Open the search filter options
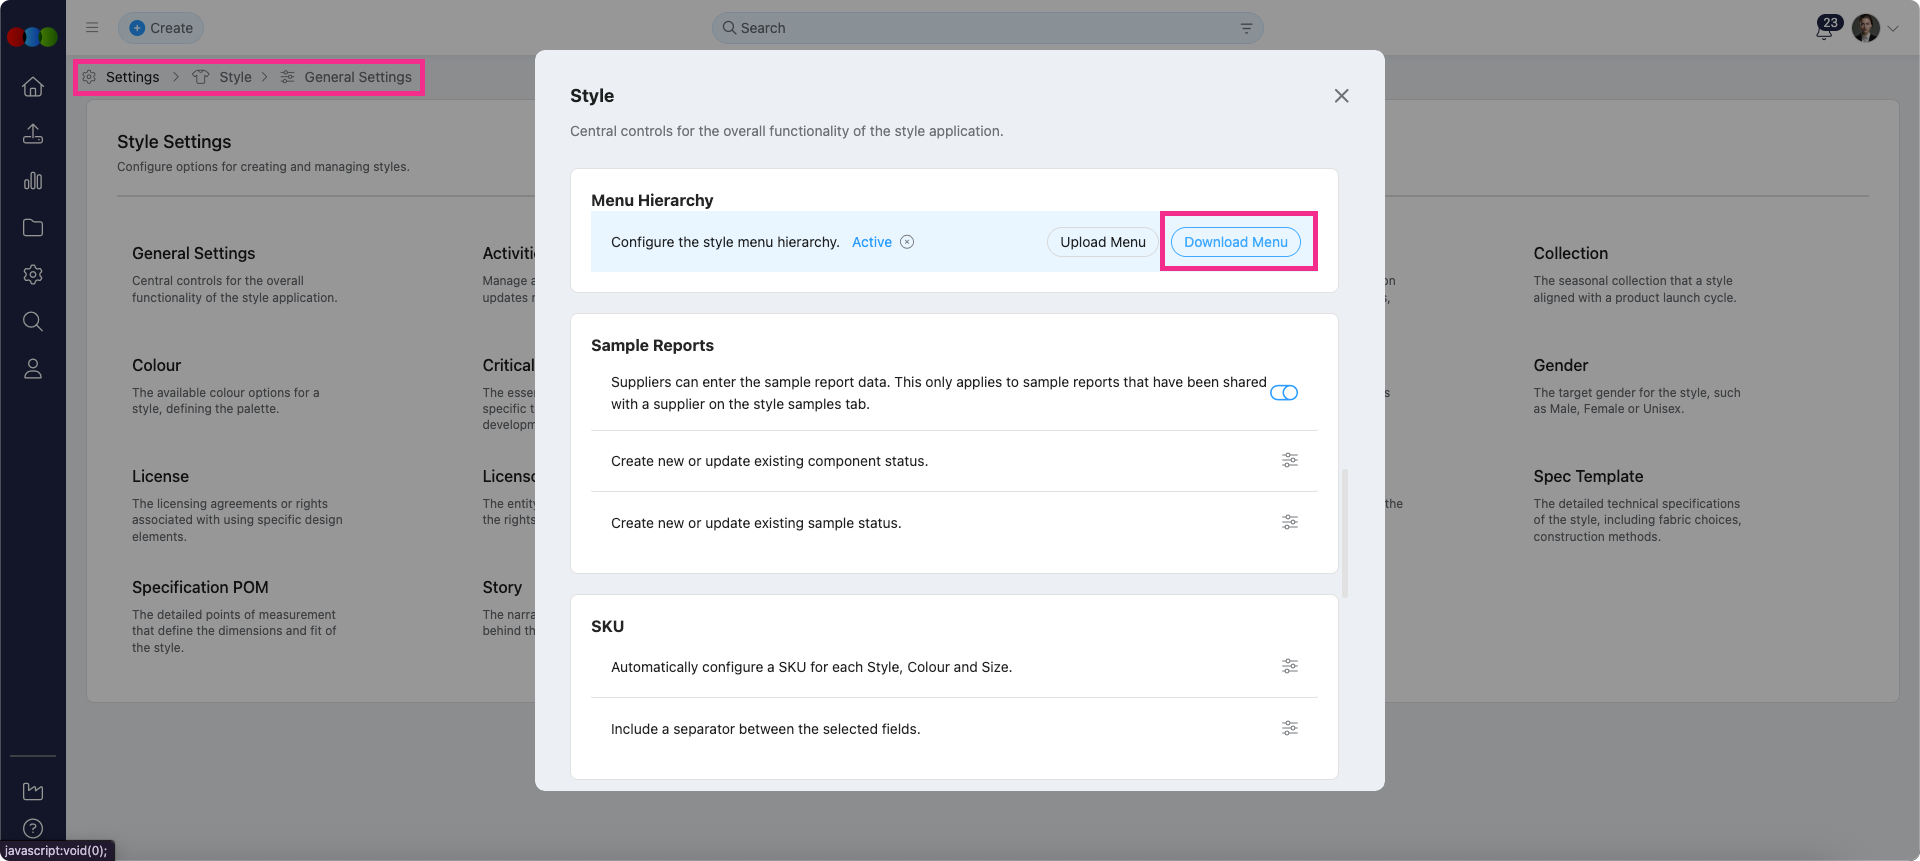1920x861 pixels. (1246, 28)
